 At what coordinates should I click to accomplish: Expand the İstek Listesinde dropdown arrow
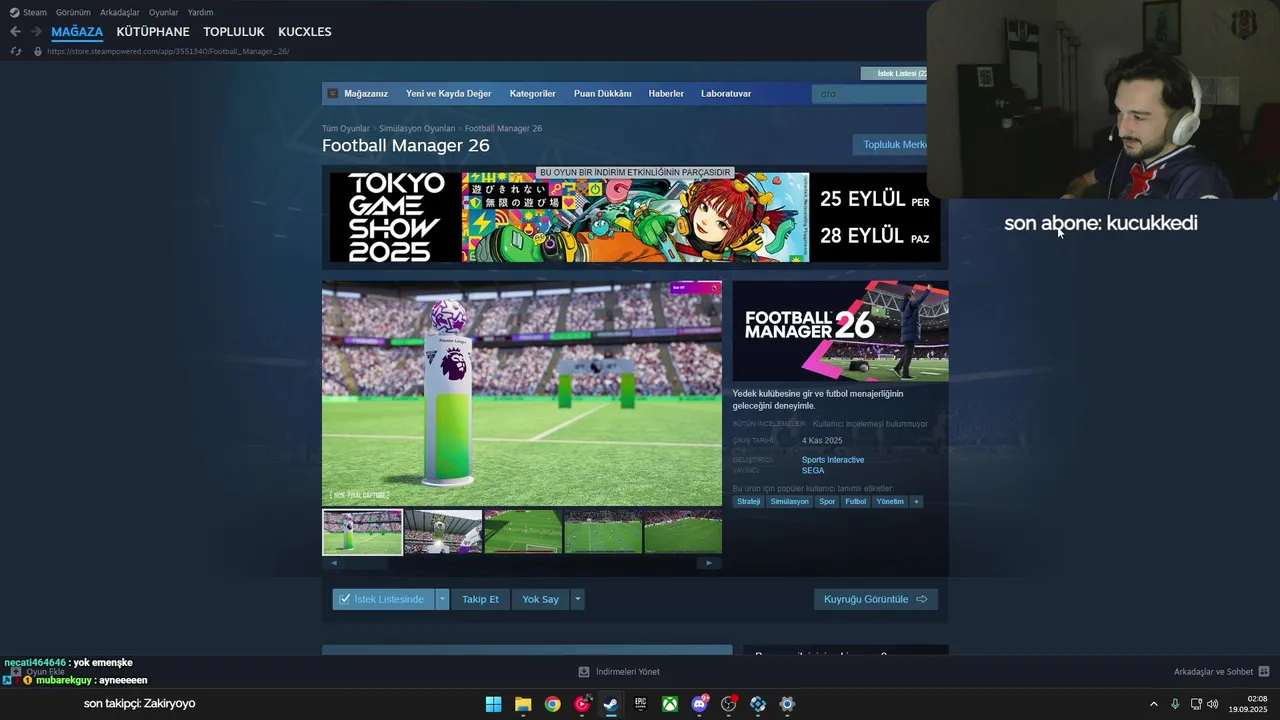tap(442, 599)
